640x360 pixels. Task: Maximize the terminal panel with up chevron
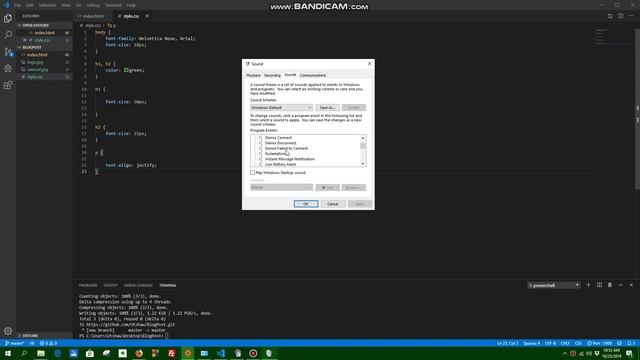pyautogui.click(x=620, y=285)
